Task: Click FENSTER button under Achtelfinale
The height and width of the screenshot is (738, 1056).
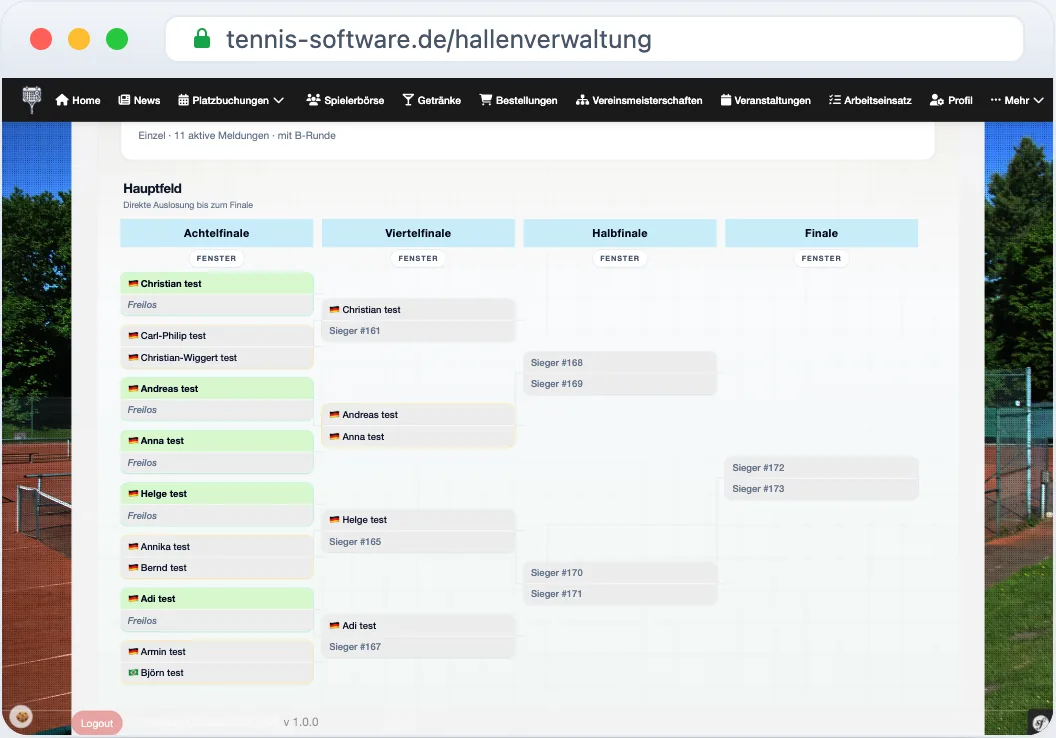Action: coord(216,258)
